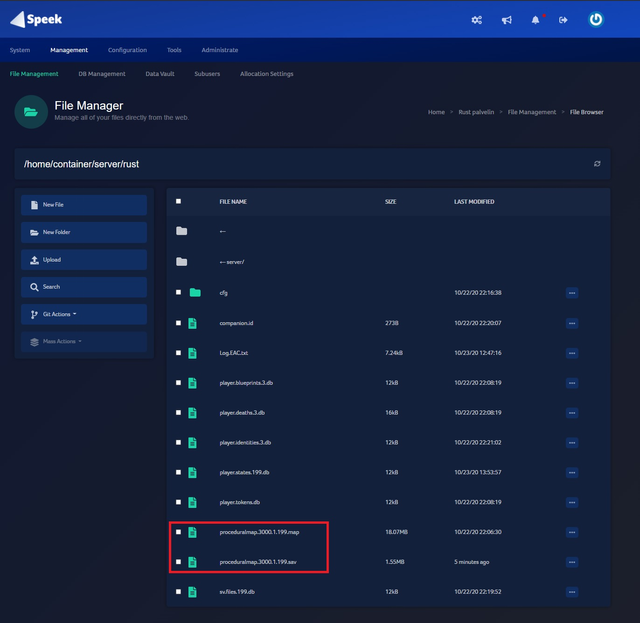Open the Administrate menu
Screen dimensions: 640x623
220,50
